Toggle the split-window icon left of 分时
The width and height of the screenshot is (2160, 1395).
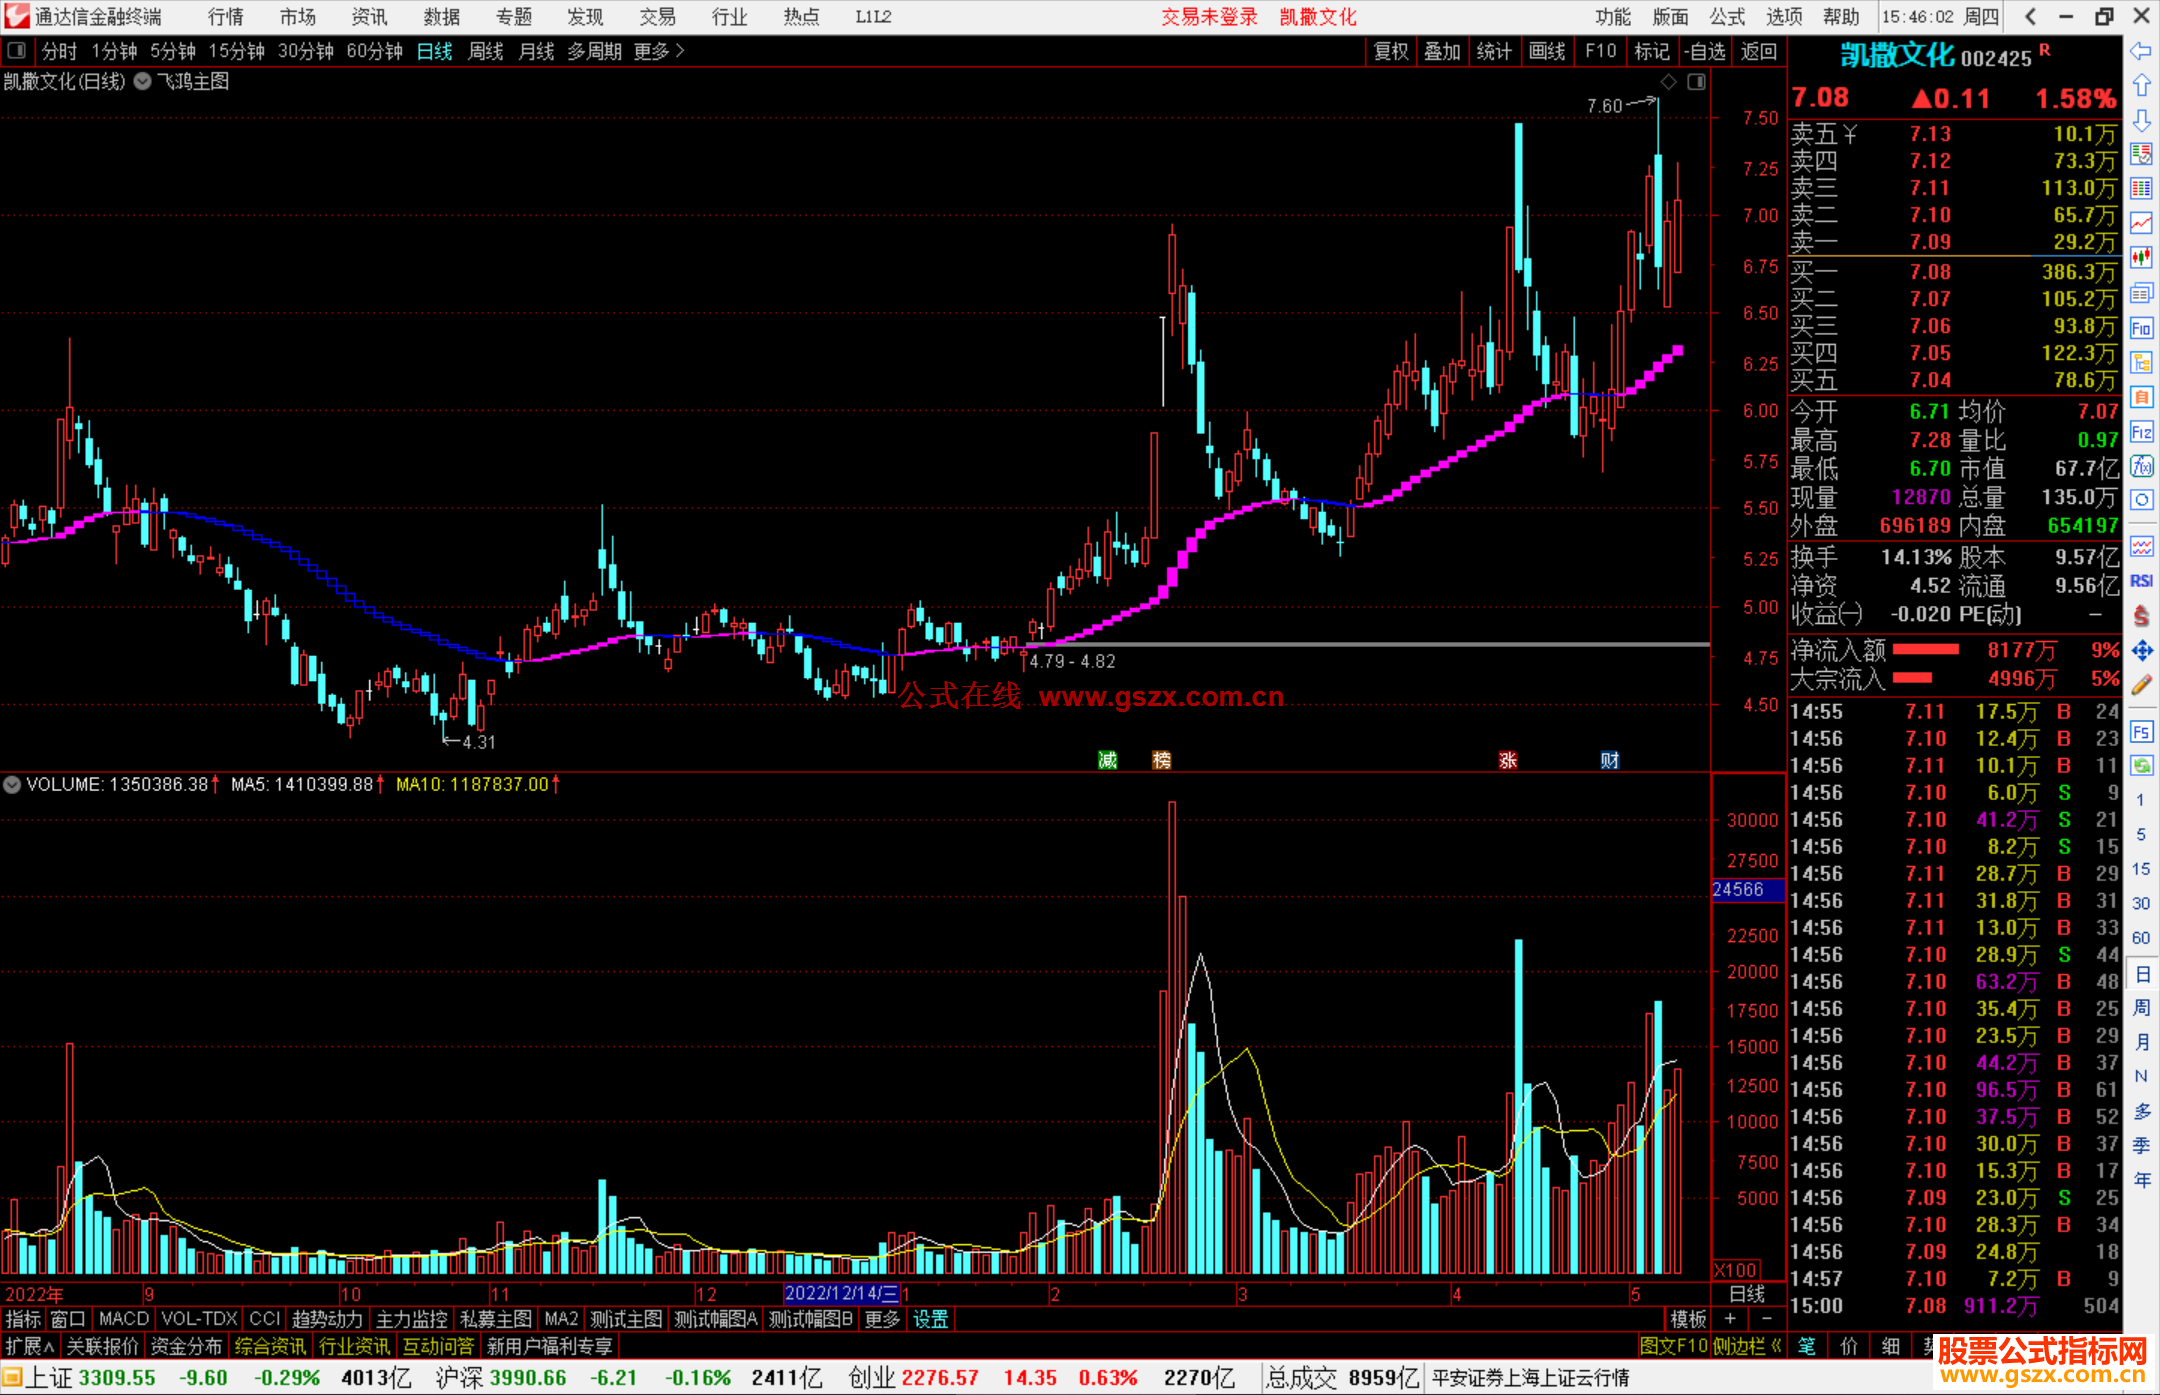[x=17, y=51]
